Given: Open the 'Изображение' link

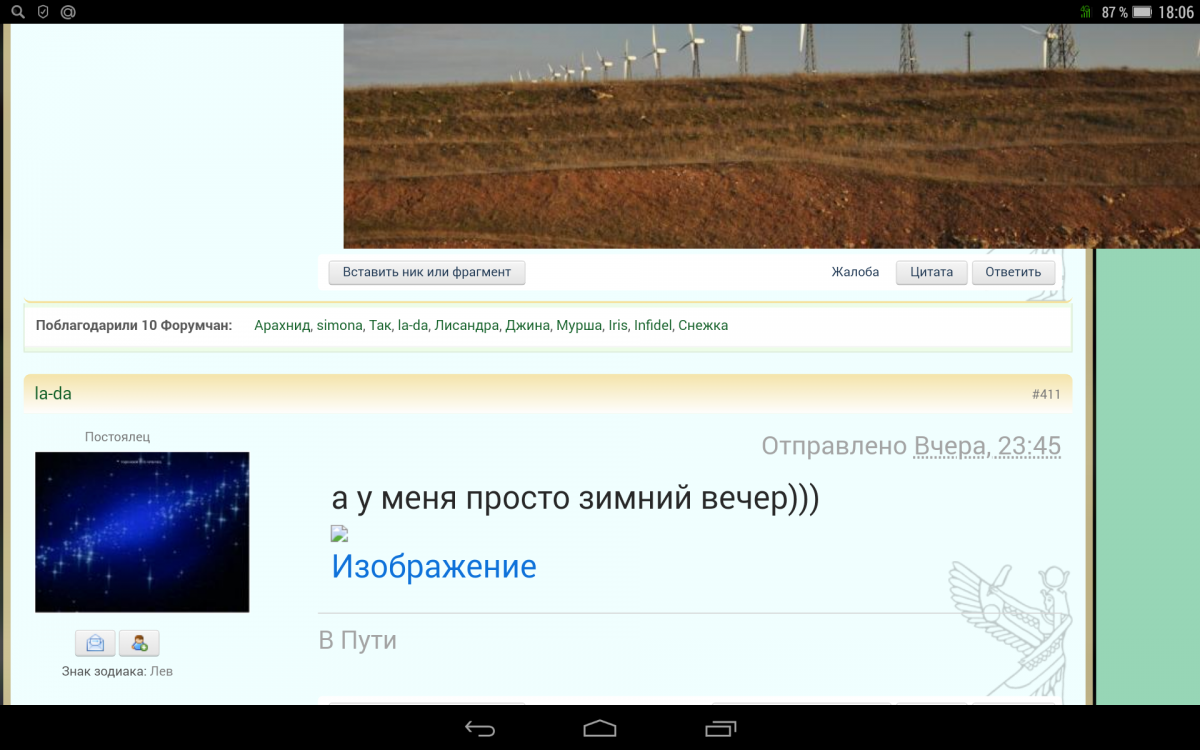Looking at the screenshot, I should pos(433,567).
